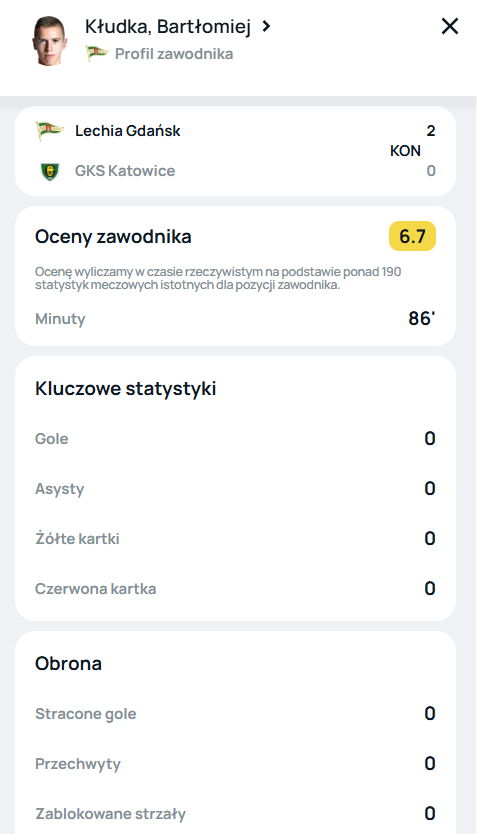Select Lechia Gdańsk team name
The height and width of the screenshot is (834, 477).
pyautogui.click(x=128, y=131)
